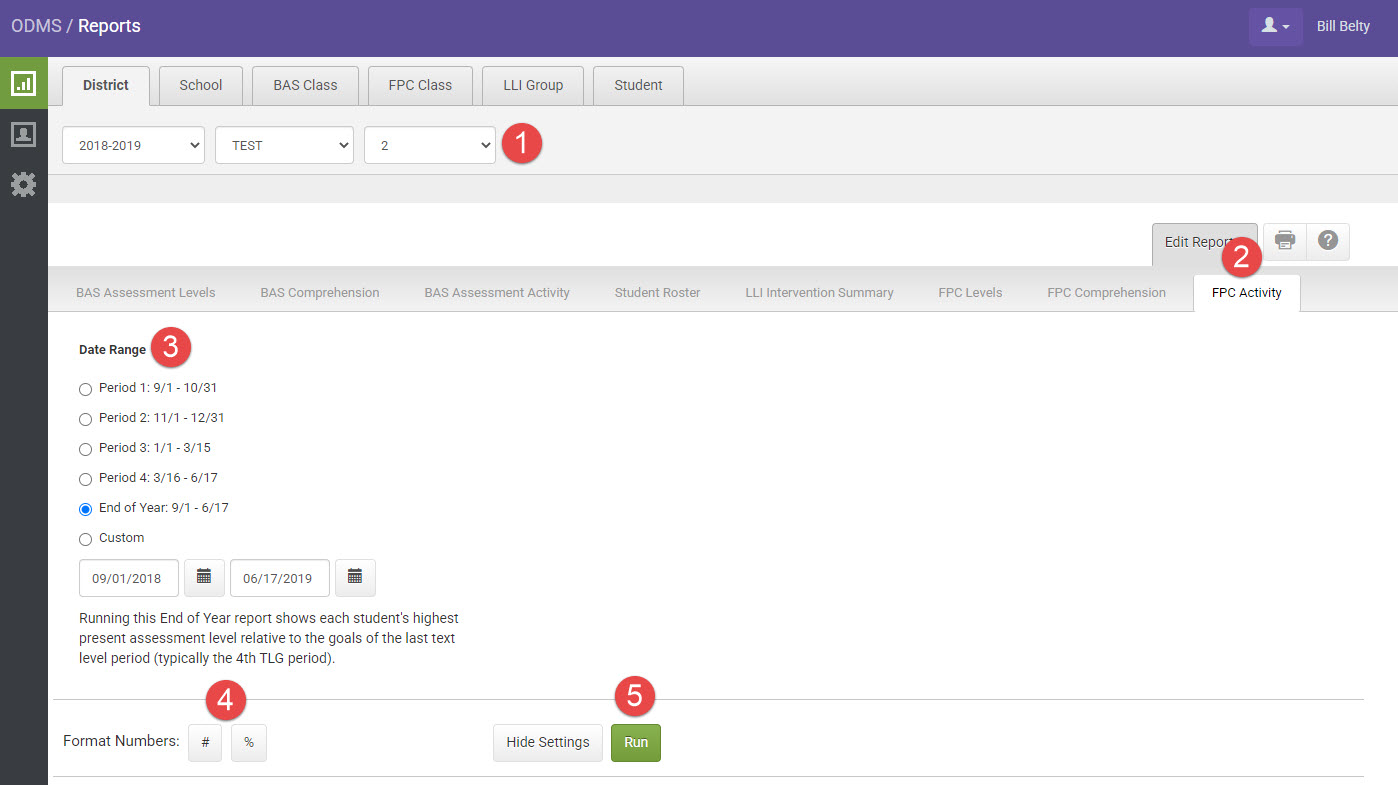Open the user account menu icon

tap(1275, 26)
